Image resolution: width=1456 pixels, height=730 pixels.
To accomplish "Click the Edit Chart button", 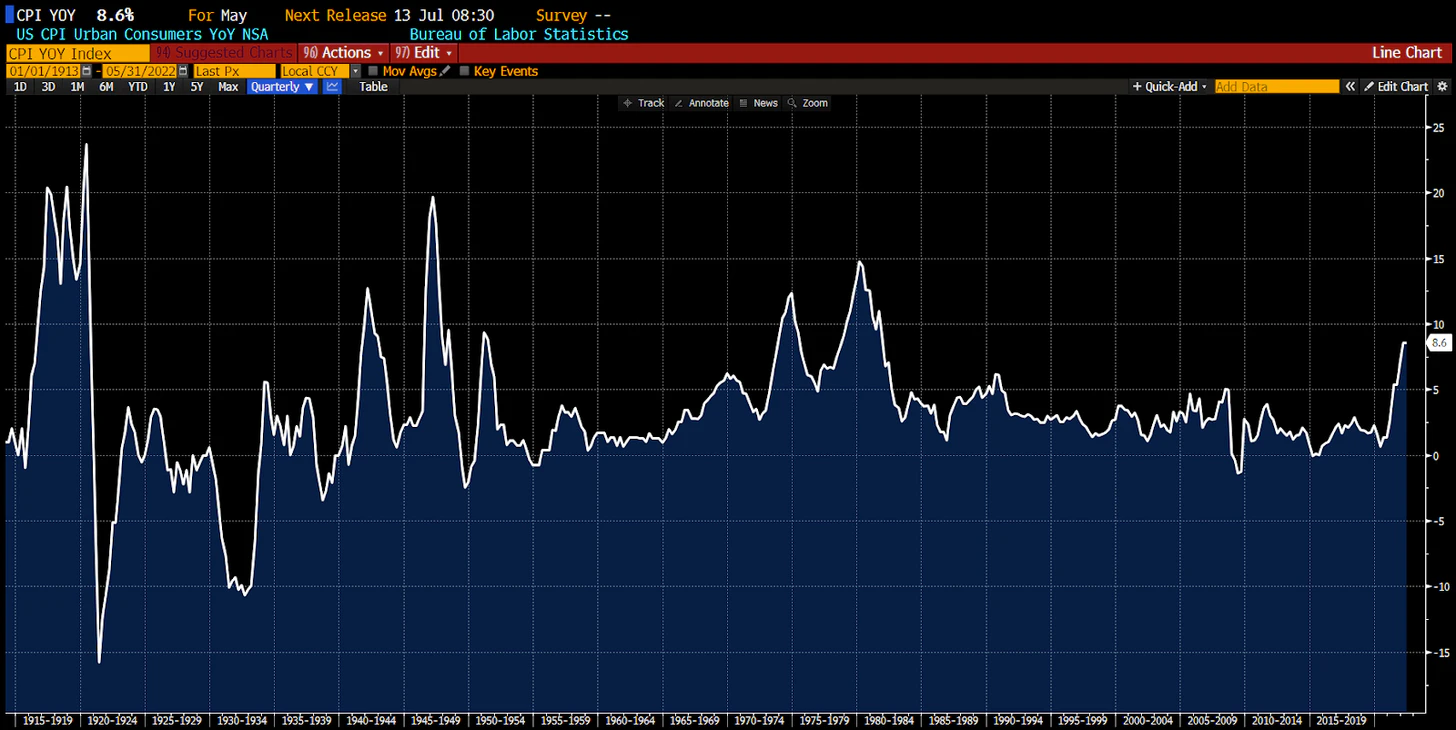I will pyautogui.click(x=1396, y=87).
